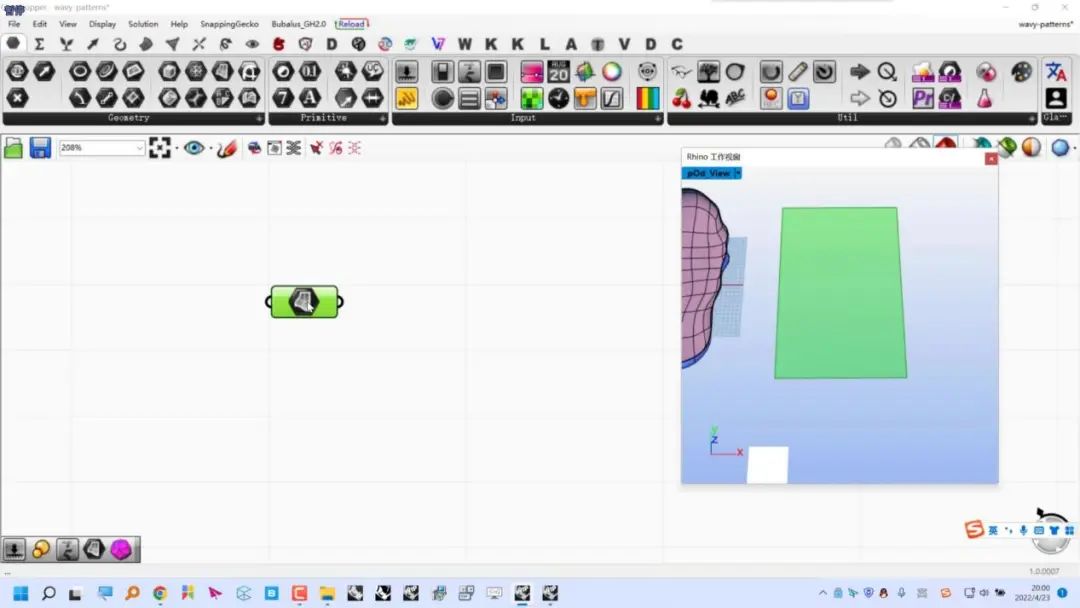Open the zoom percentage dropdown showing 208%
Viewport: 1080px width, 608px height.
pos(101,147)
